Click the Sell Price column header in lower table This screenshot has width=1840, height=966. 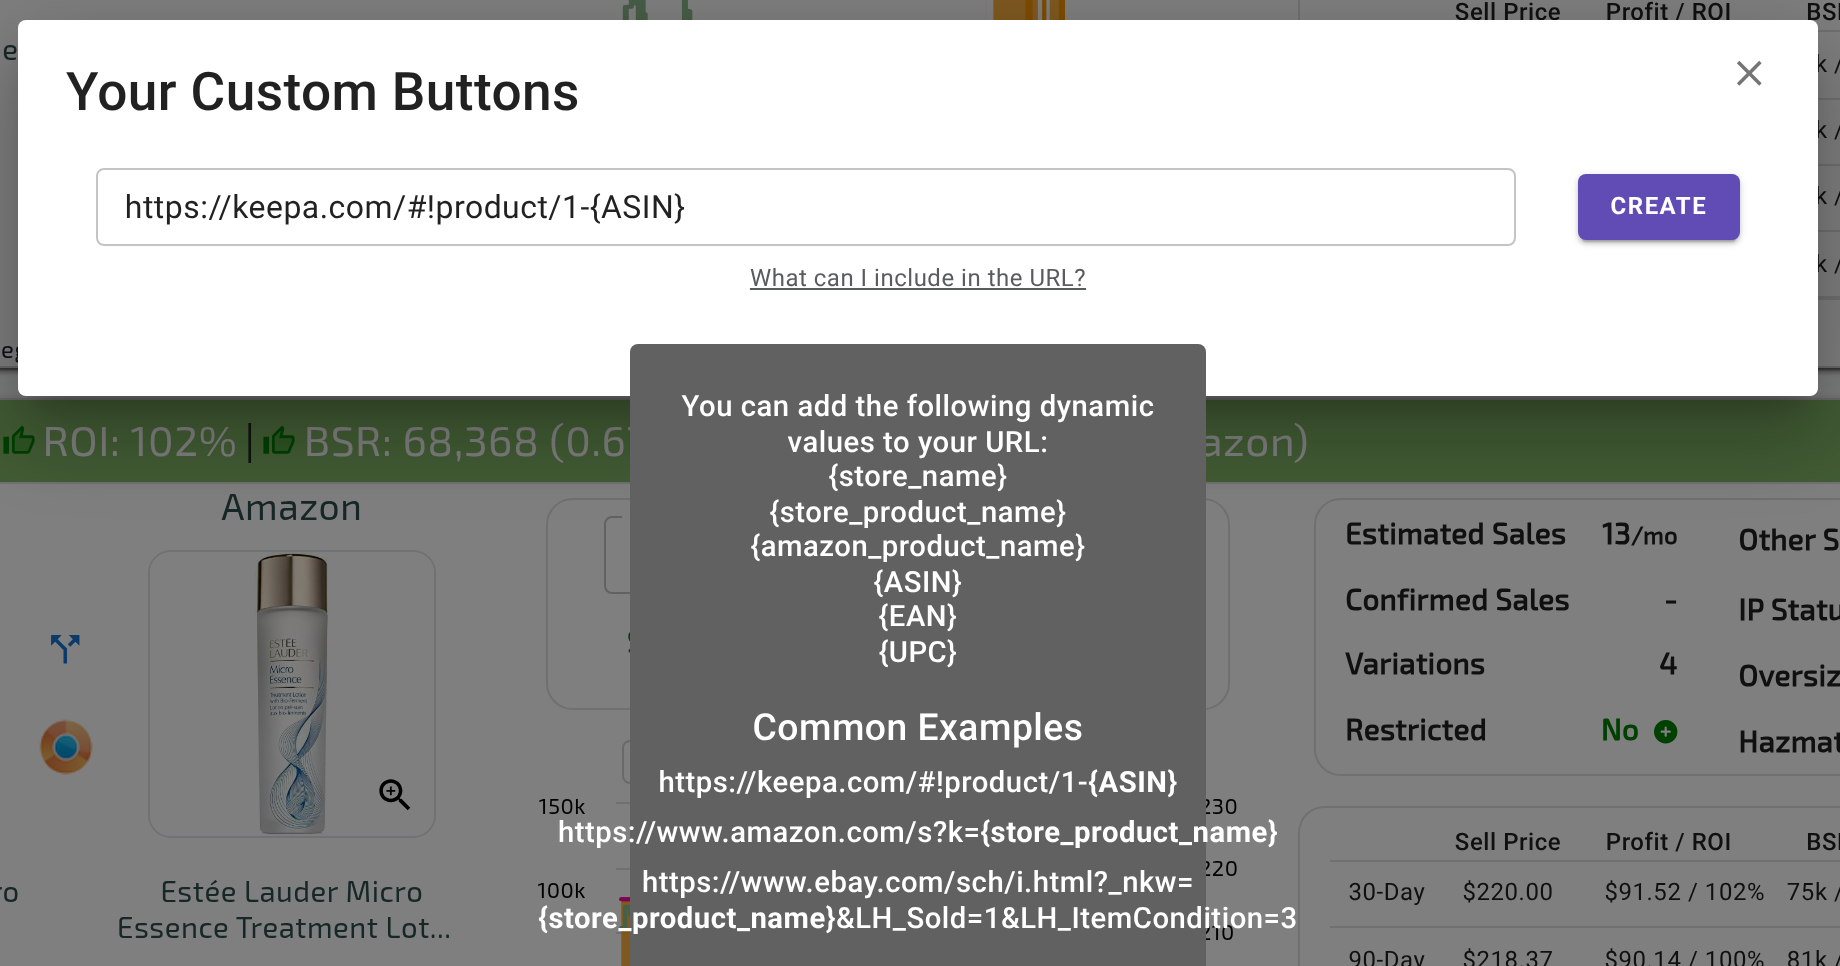[1507, 842]
